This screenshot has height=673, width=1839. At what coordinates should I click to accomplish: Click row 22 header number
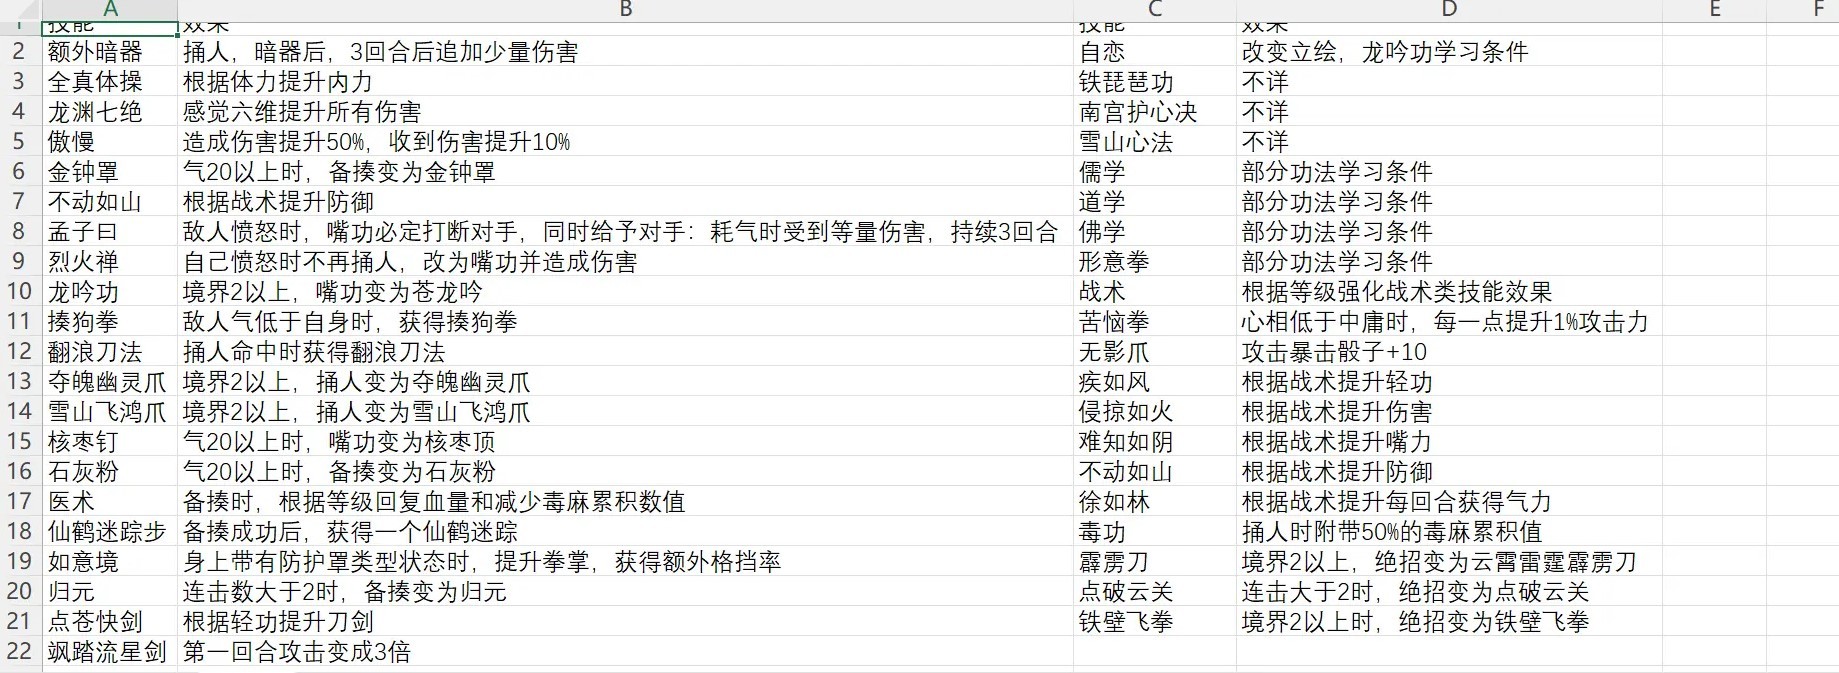pos(20,652)
